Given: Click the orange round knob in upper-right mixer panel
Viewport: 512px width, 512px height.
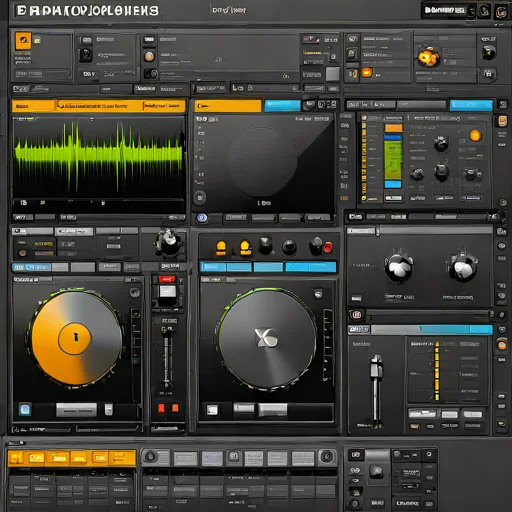Looking at the screenshot, I should pyautogui.click(x=476, y=135).
